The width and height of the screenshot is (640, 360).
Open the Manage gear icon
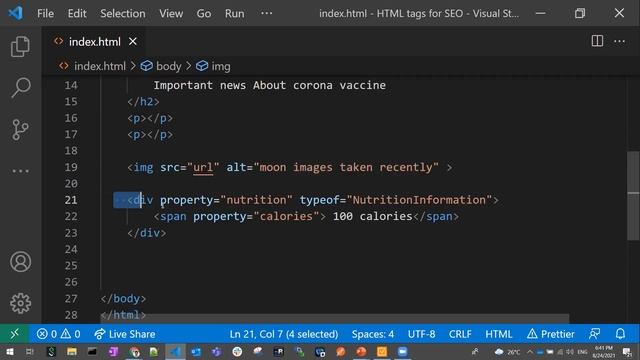[20, 303]
